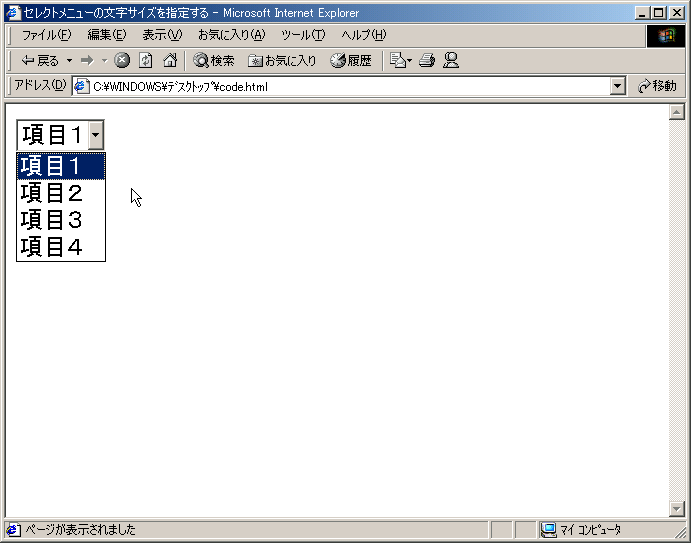
Task: Open the ヘルプ(H) menu
Action: (364, 35)
